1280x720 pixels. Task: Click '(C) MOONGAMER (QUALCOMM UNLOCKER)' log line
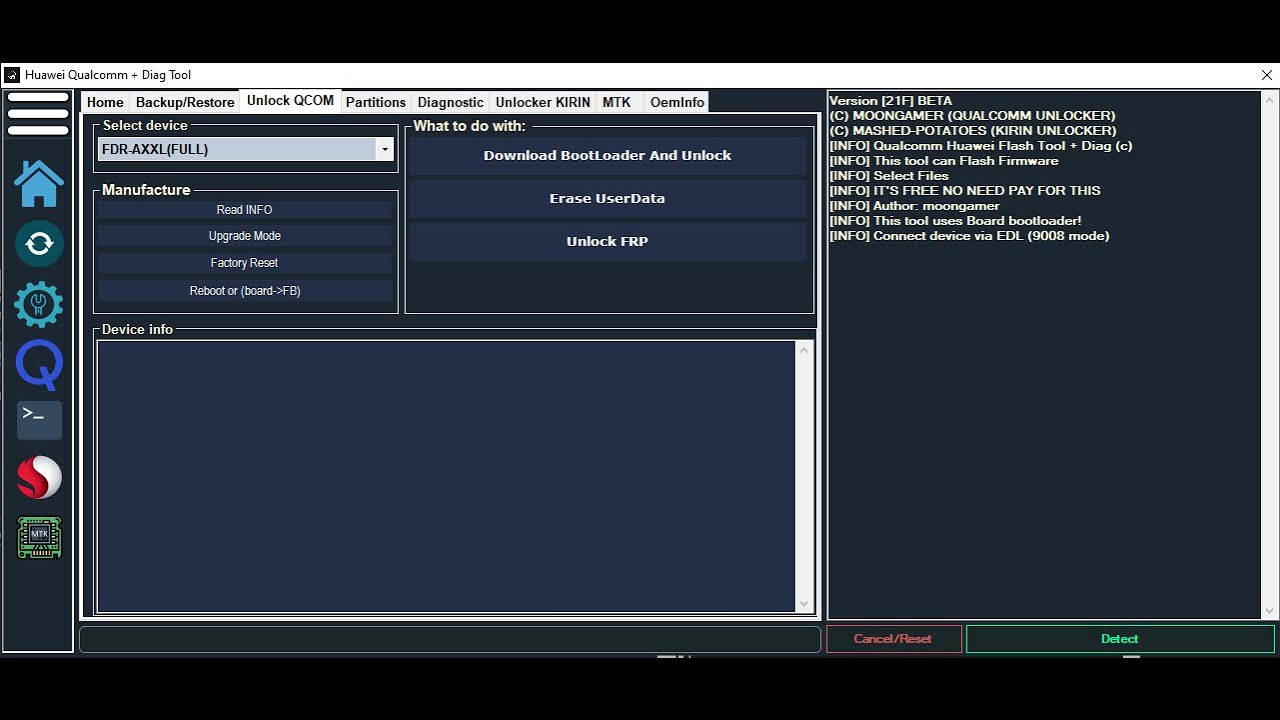[x=972, y=116]
